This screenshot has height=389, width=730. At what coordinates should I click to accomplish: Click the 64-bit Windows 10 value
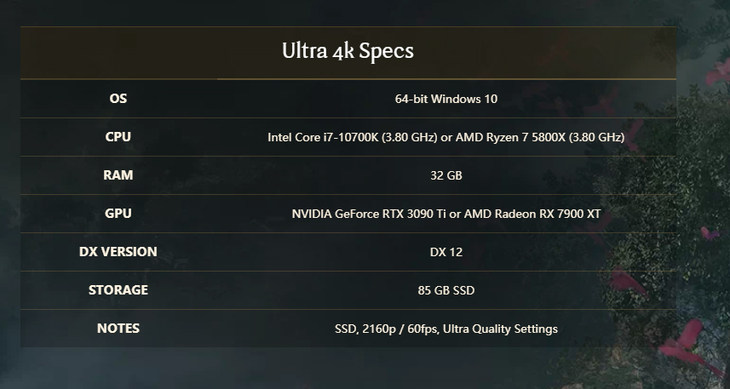[446, 99]
